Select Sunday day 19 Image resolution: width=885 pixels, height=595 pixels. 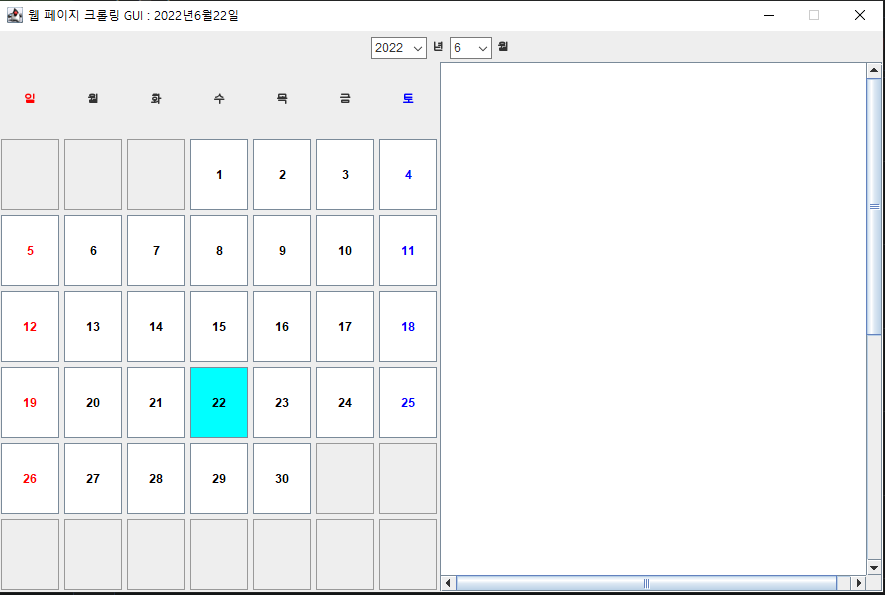pos(30,402)
